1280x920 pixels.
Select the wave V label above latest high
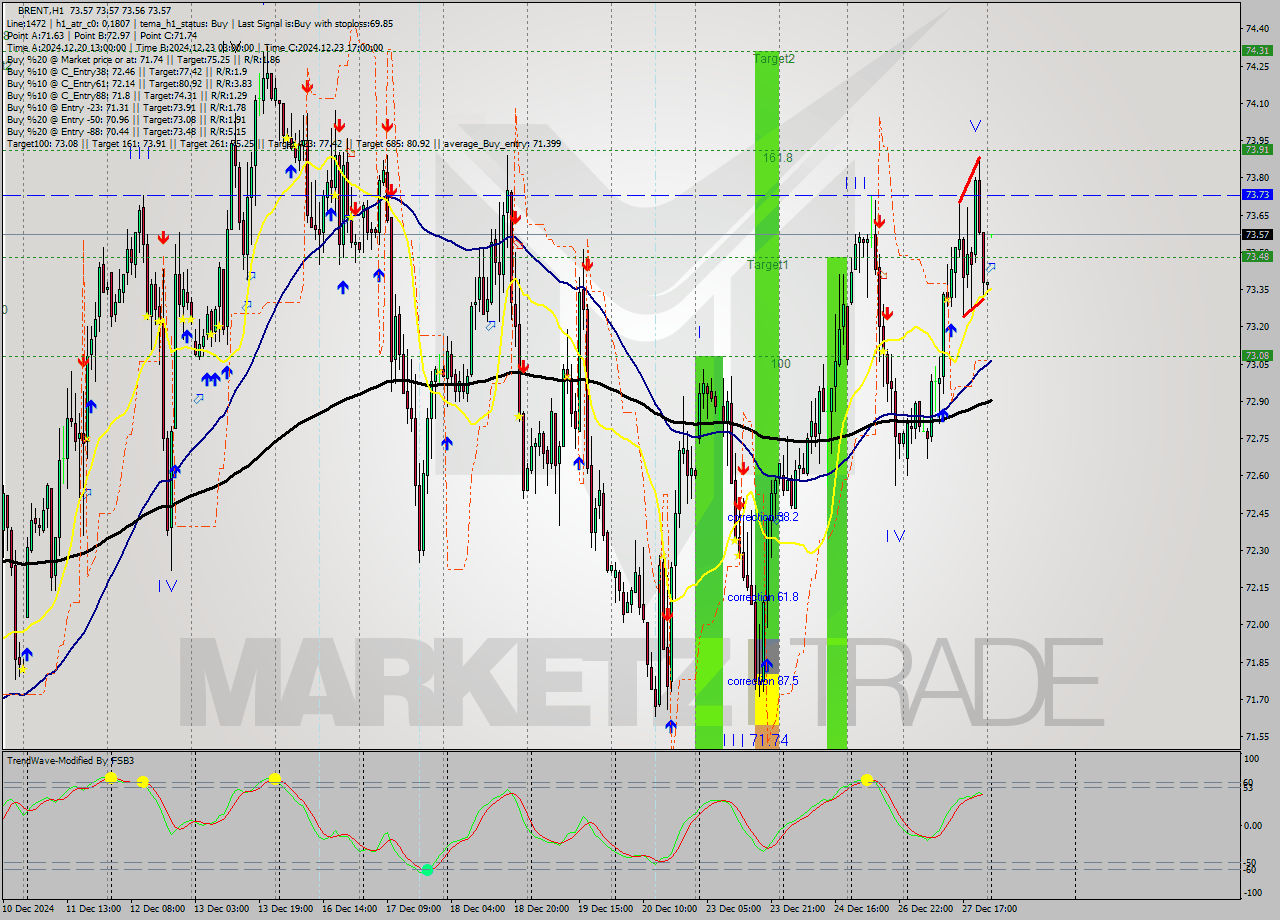[x=975, y=126]
